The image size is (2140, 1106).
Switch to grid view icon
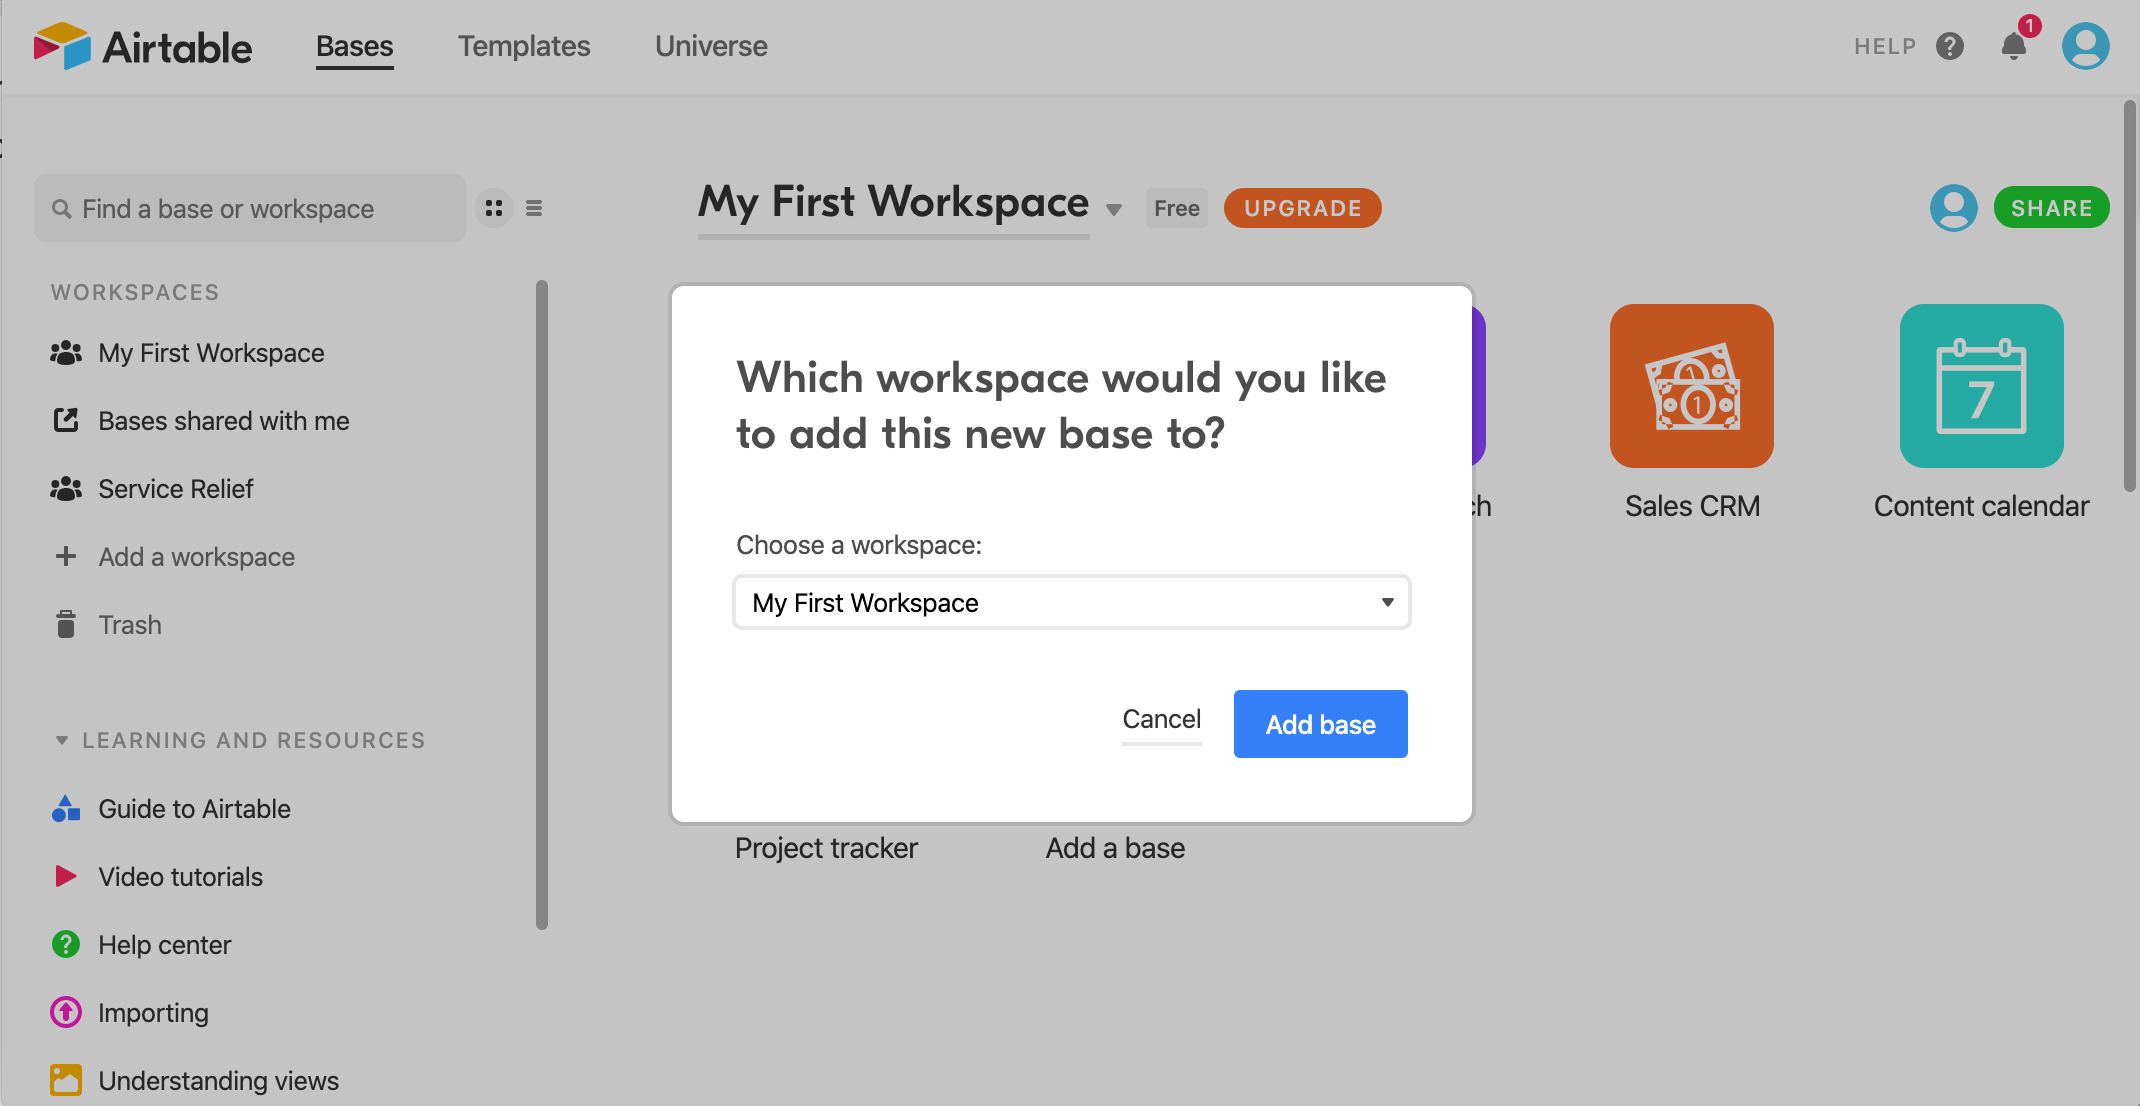494,208
